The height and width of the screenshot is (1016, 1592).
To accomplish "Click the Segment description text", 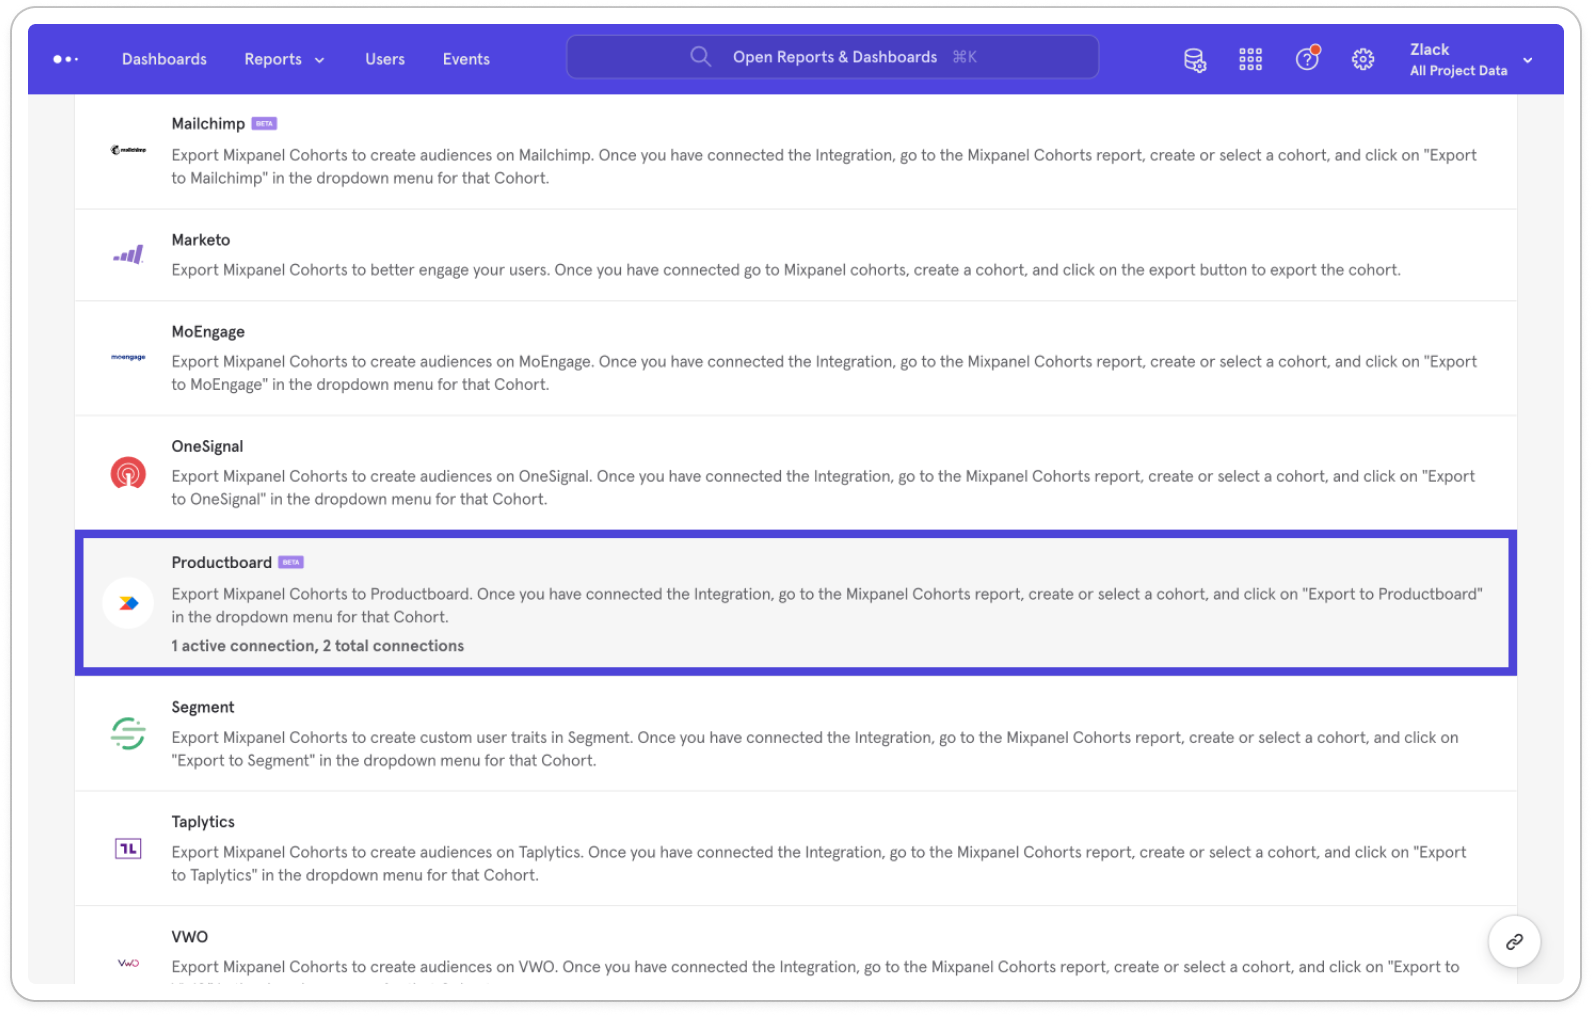I will tap(815, 749).
